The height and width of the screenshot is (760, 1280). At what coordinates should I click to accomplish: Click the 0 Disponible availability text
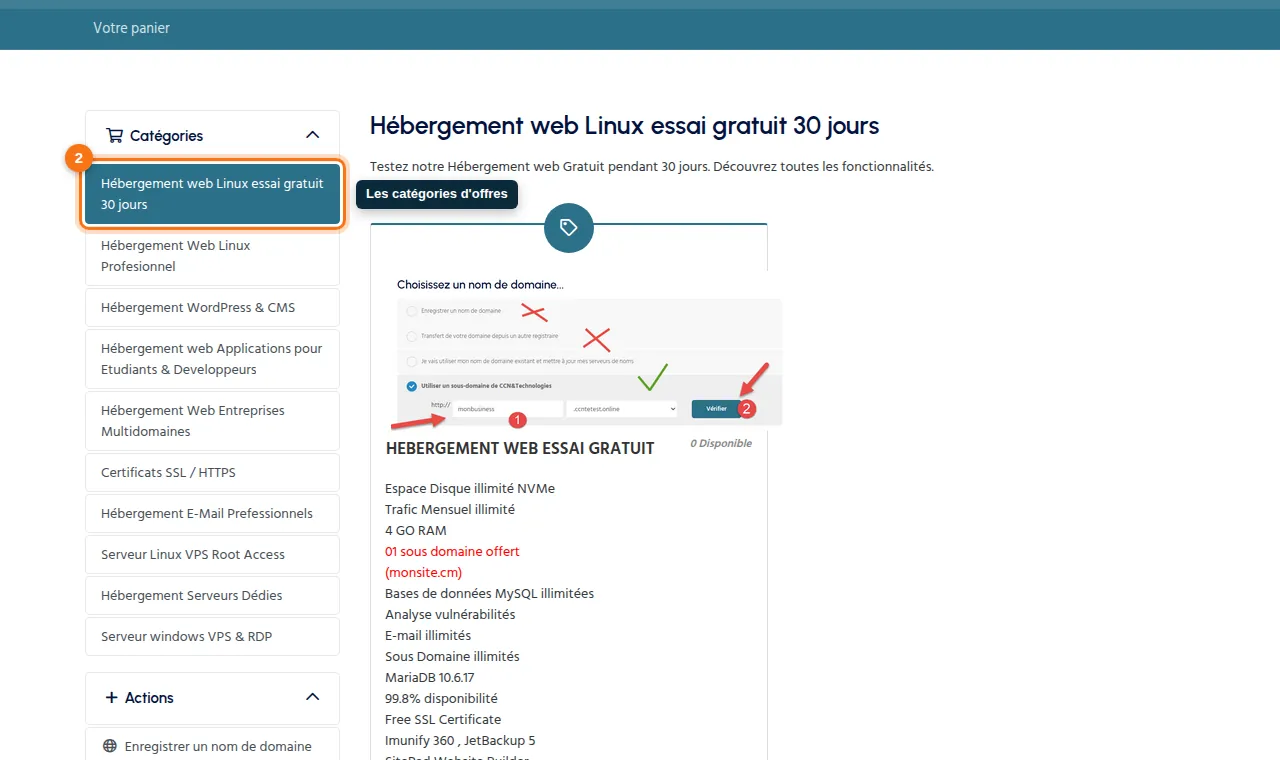(x=721, y=443)
